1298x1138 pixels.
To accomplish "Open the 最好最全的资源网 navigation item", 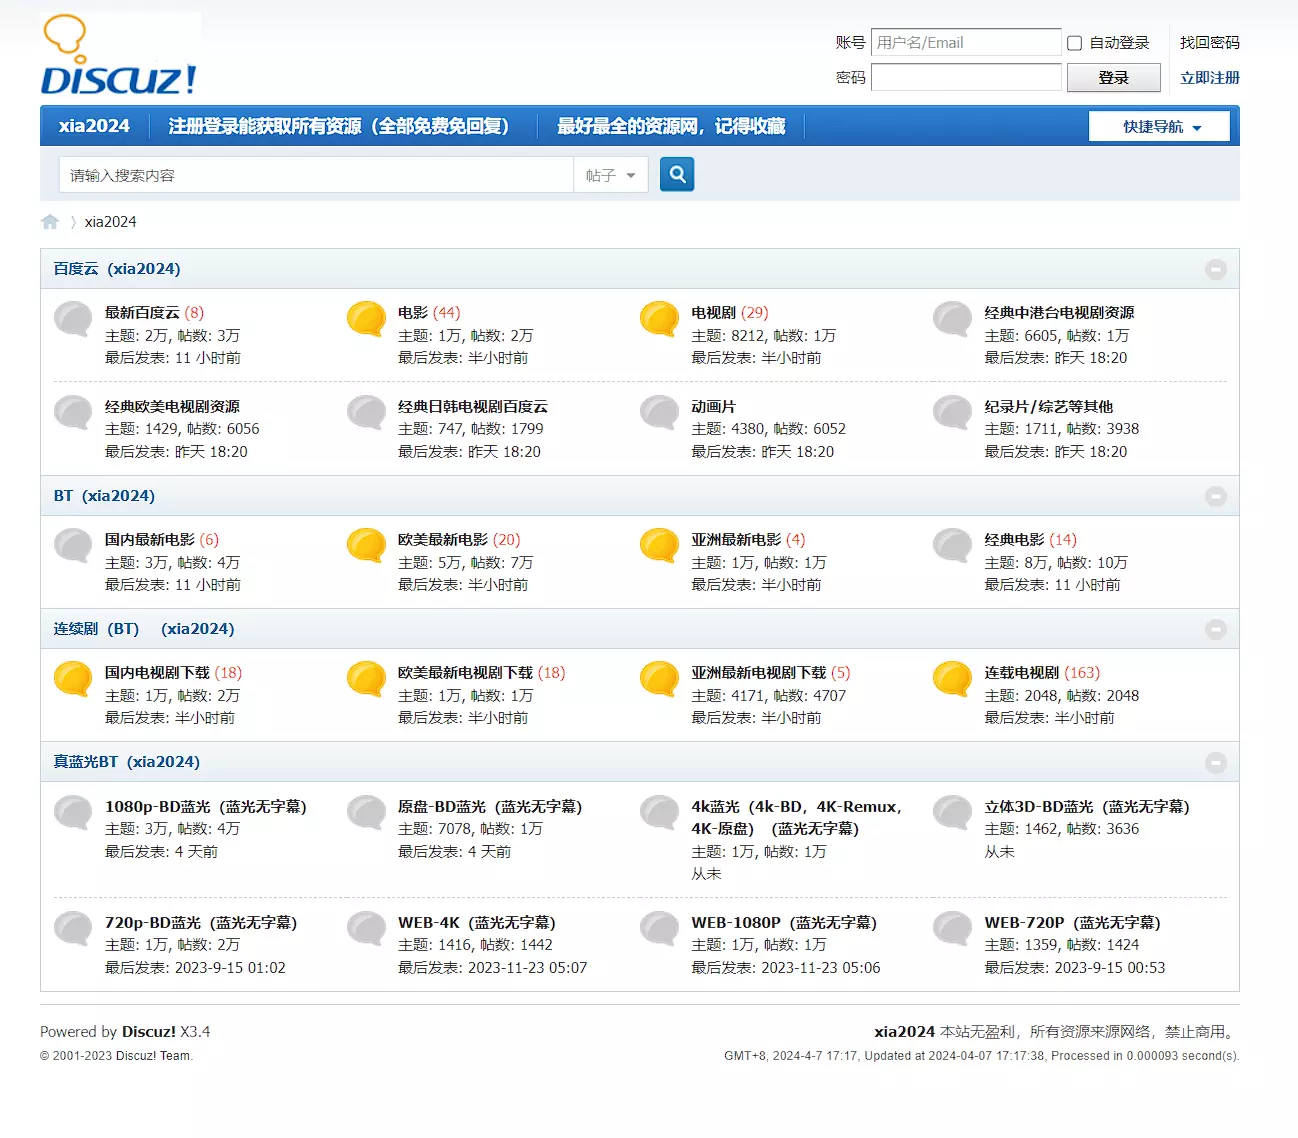I will (x=670, y=126).
